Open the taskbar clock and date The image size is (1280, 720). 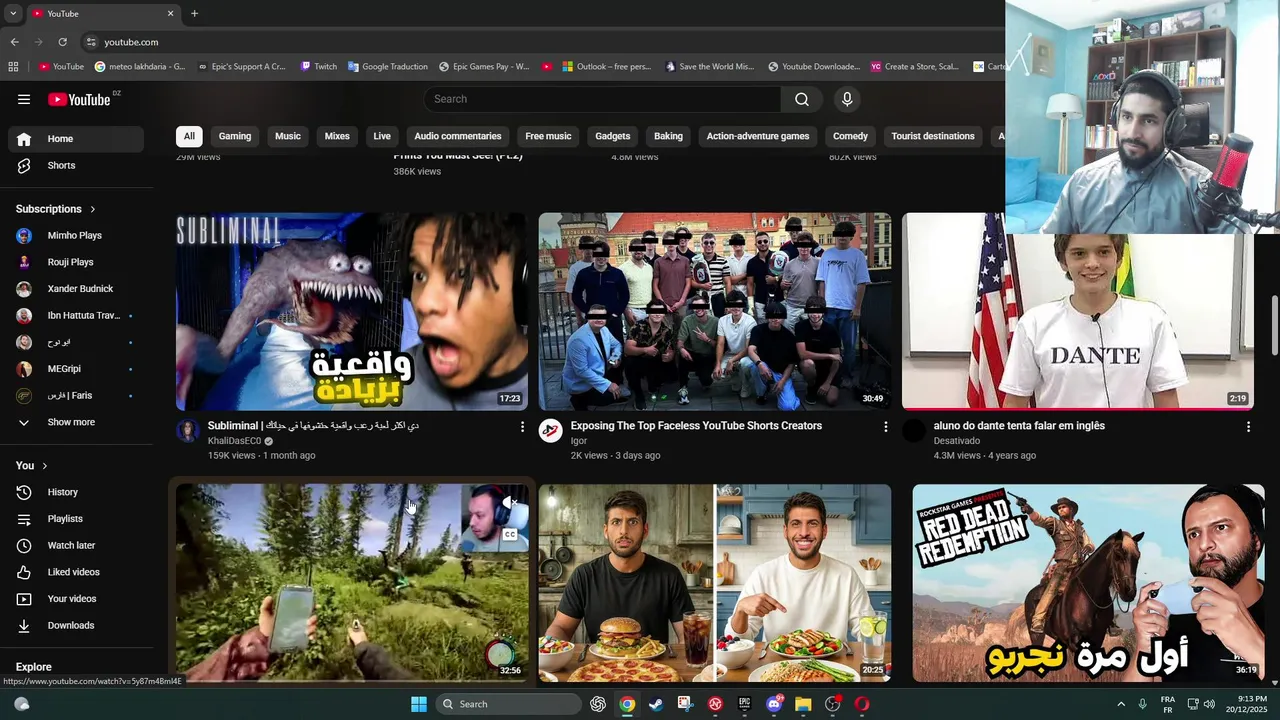tap(1246, 704)
